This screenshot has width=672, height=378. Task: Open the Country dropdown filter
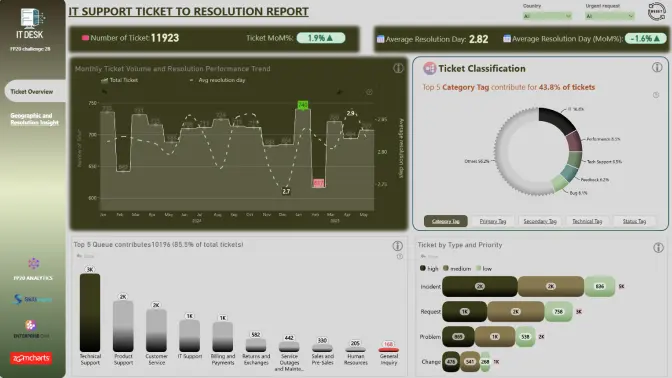pyautogui.click(x=547, y=16)
